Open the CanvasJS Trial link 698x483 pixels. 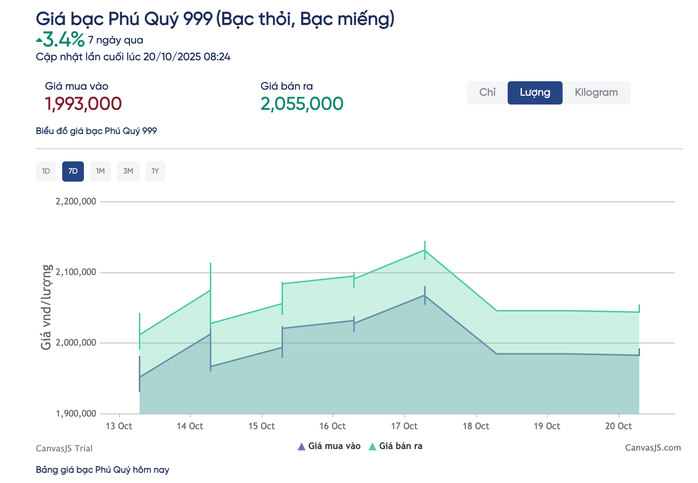[x=63, y=448]
